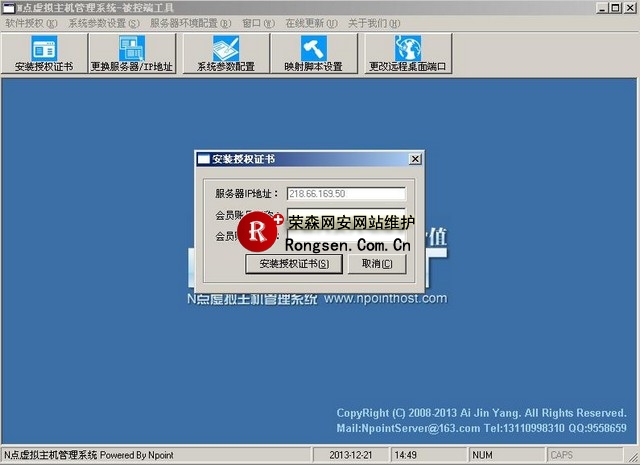The width and height of the screenshot is (640, 465).
Task: Open the 在线更新(U) menu
Action: (308, 22)
